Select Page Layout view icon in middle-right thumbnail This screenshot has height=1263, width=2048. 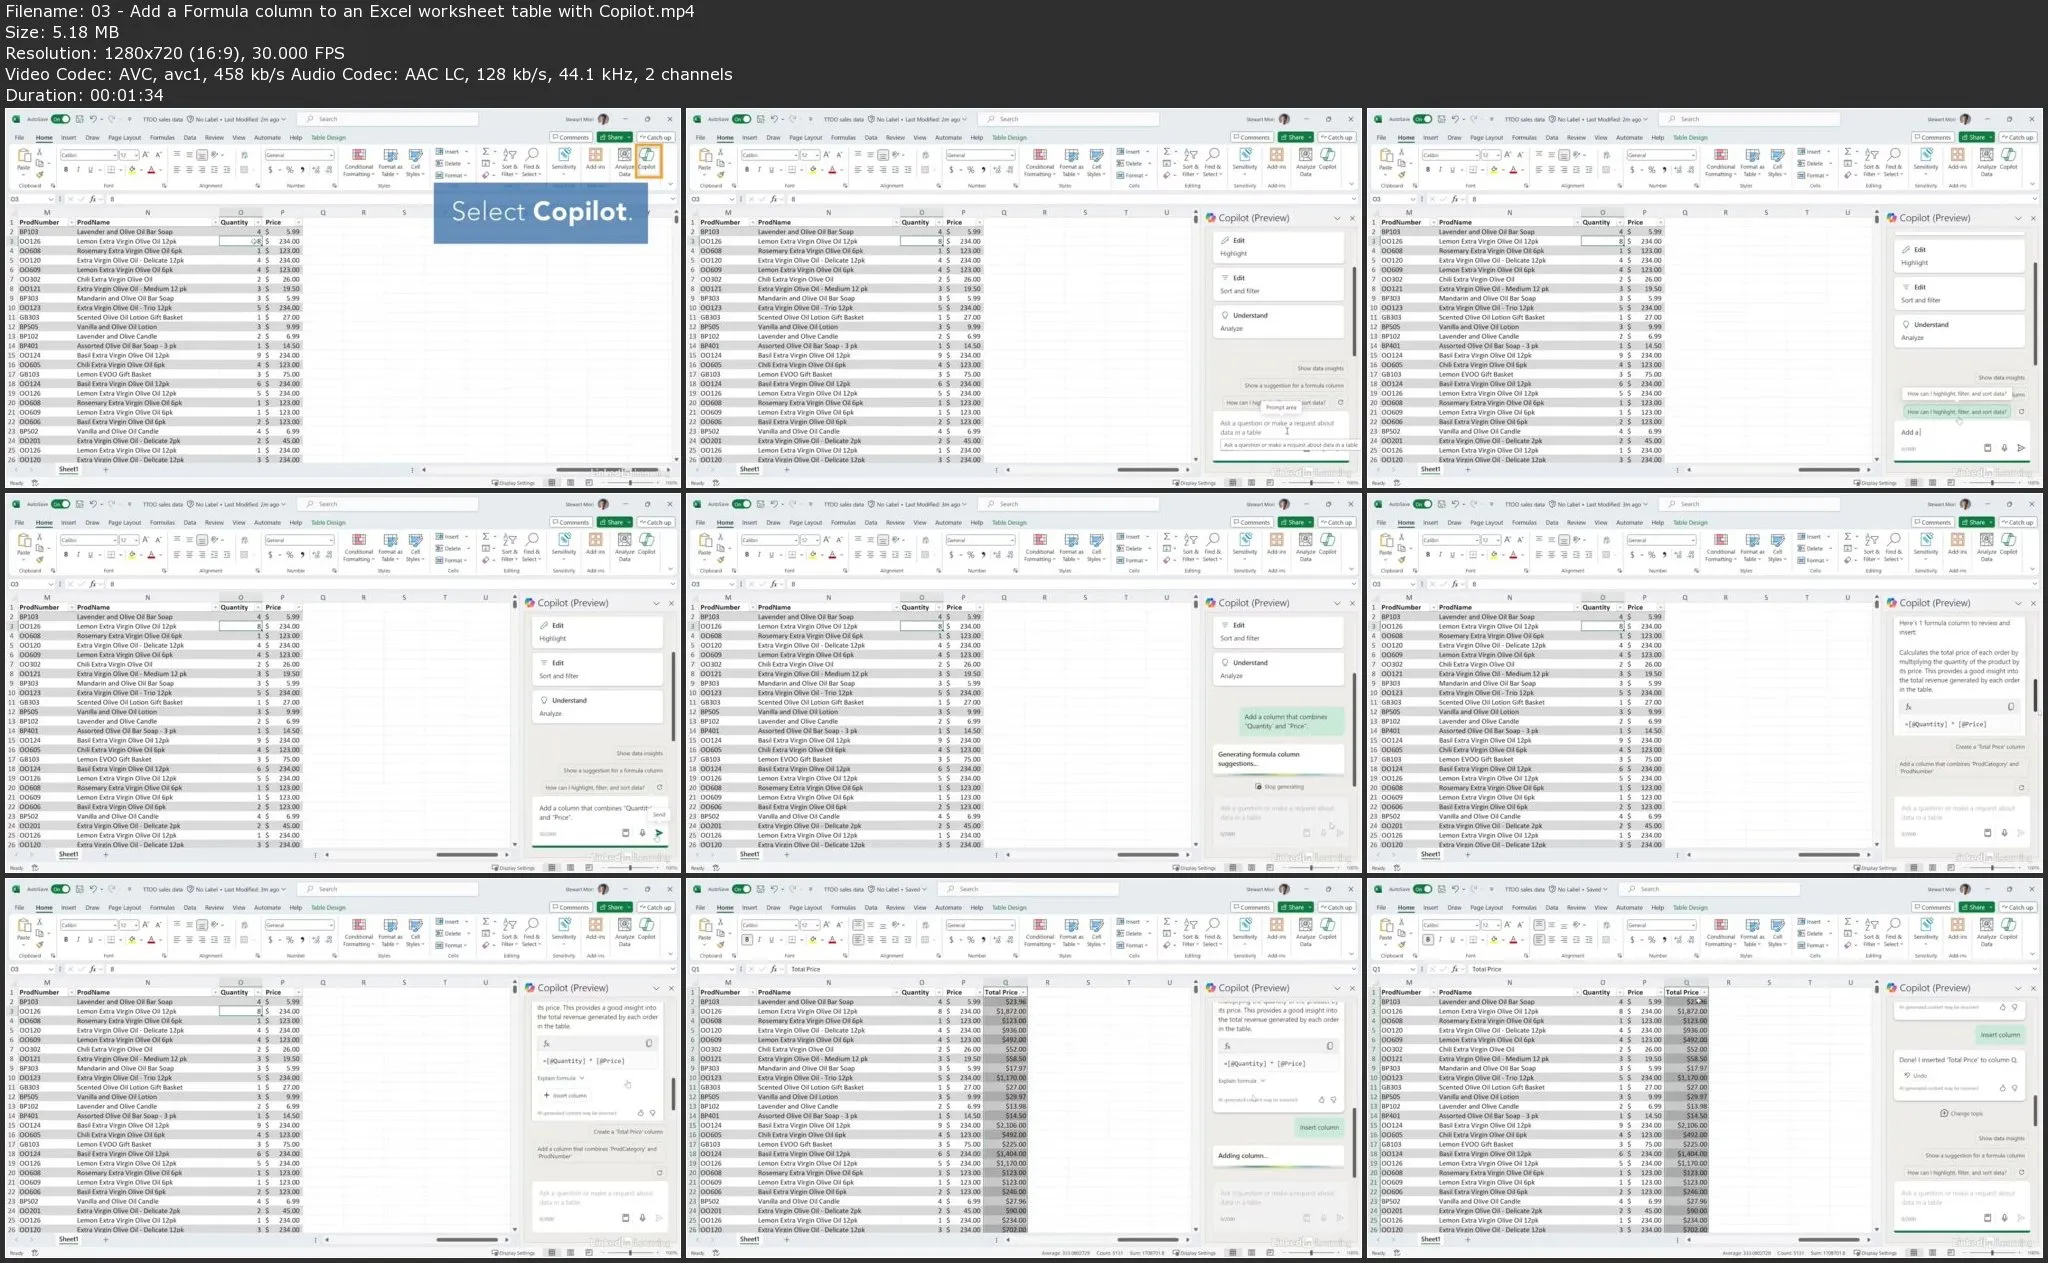1932,868
